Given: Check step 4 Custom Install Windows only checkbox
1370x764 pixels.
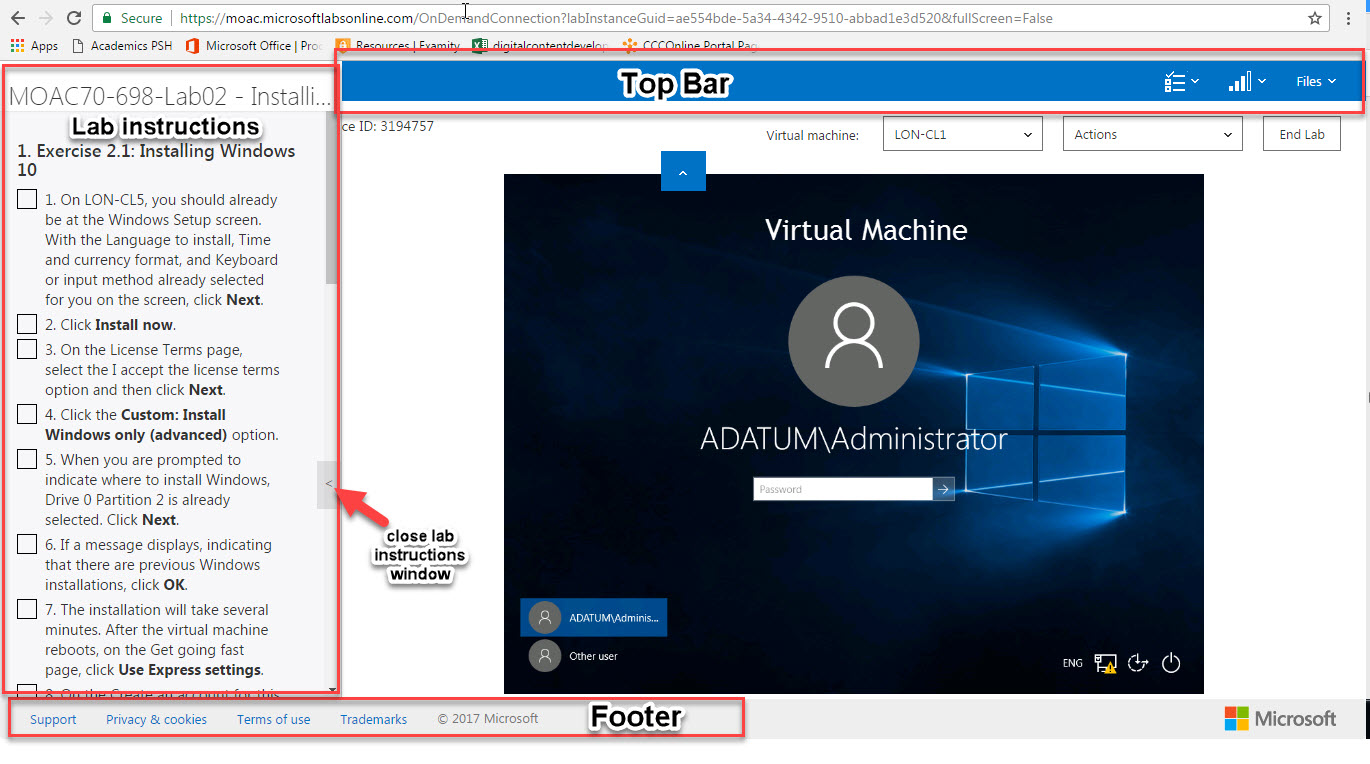Looking at the screenshot, I should pos(28,414).
